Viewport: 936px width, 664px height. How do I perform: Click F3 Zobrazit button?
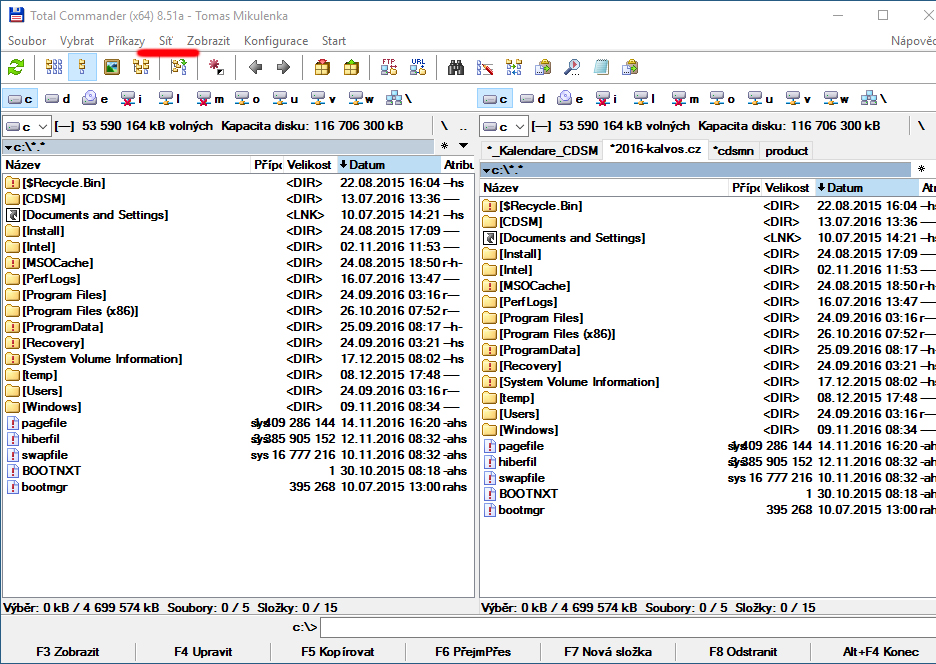click(67, 651)
